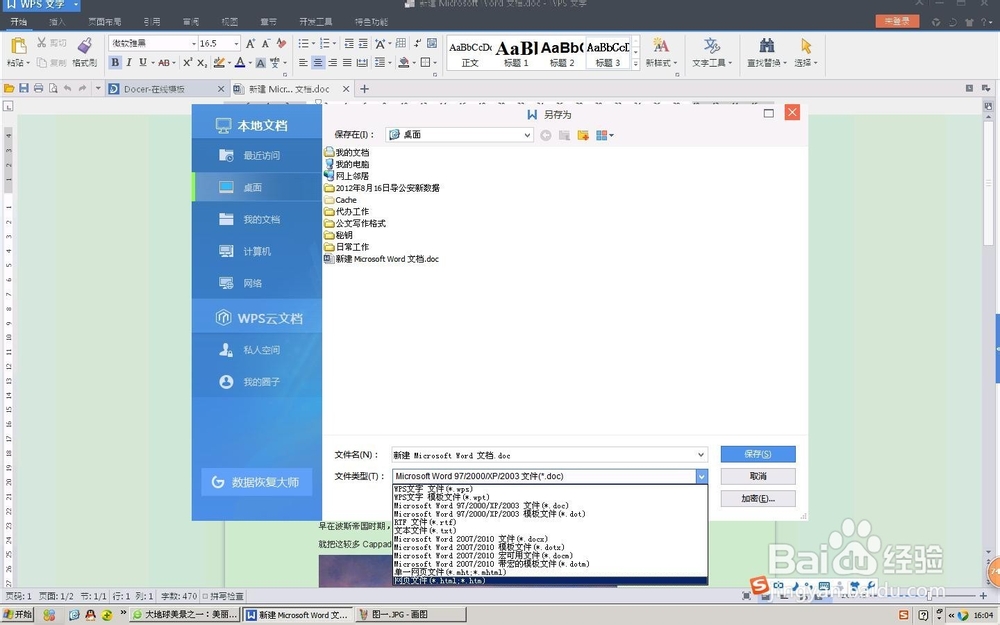The height and width of the screenshot is (625, 1000).
Task: Open the 插入 ribbon tab
Action: tap(57, 22)
